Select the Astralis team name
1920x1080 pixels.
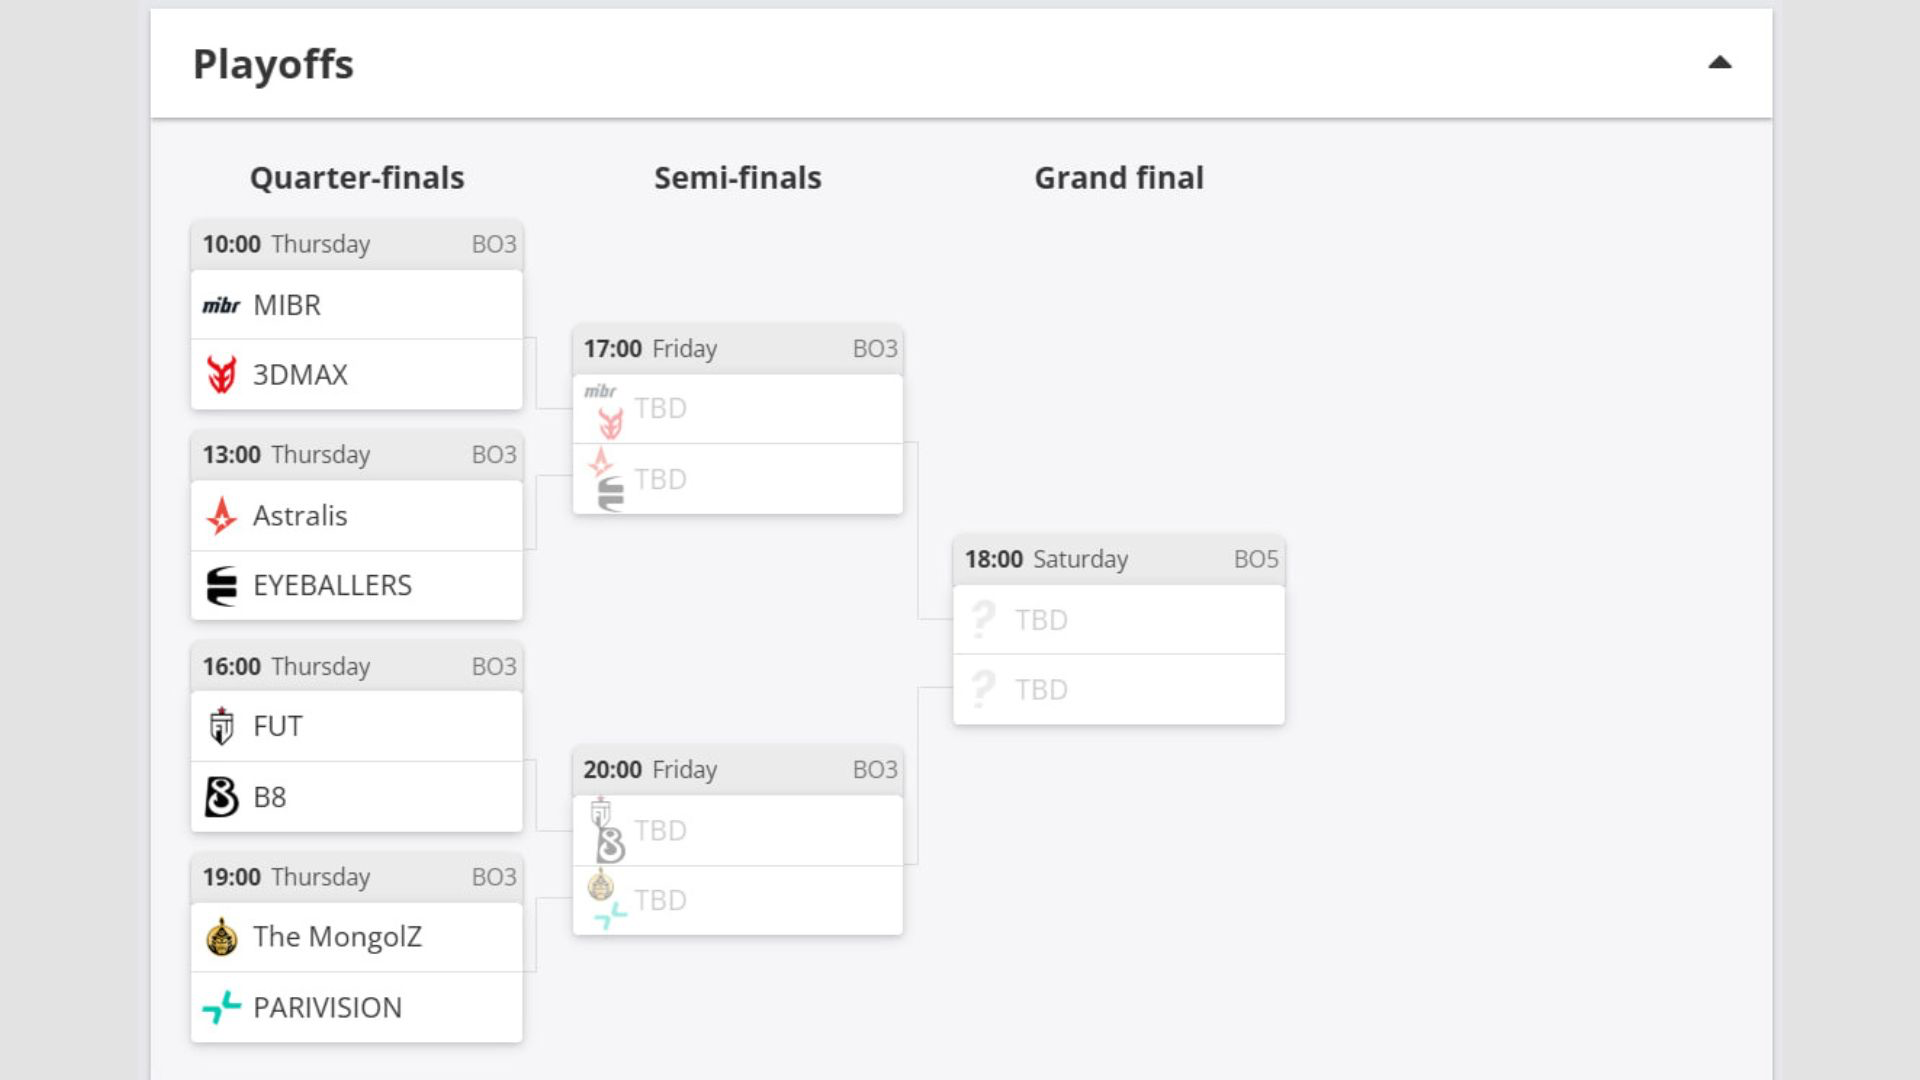tap(300, 516)
